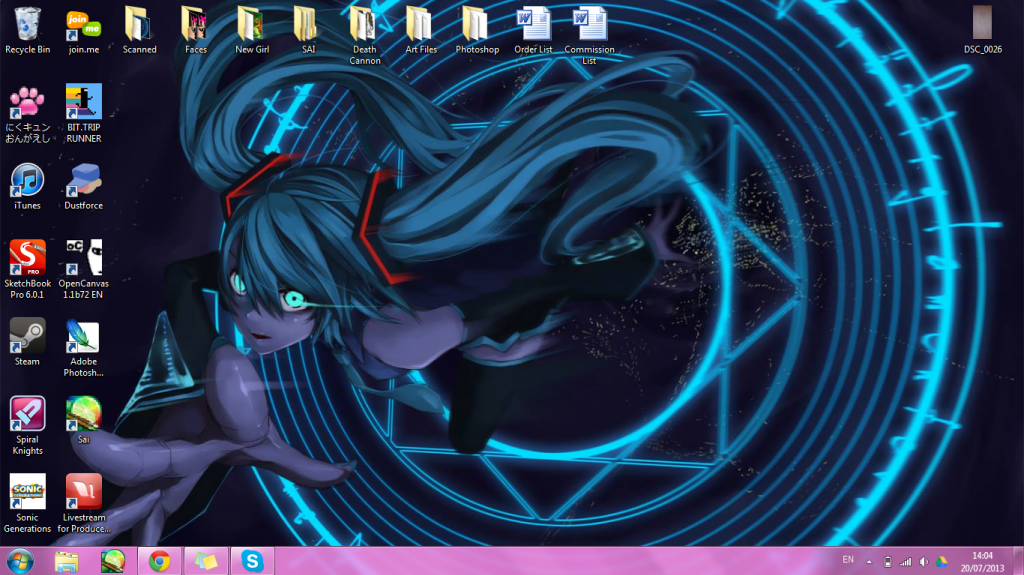1024x575 pixels.
Task: Open the clock showing 14:04
Action: tap(982, 562)
